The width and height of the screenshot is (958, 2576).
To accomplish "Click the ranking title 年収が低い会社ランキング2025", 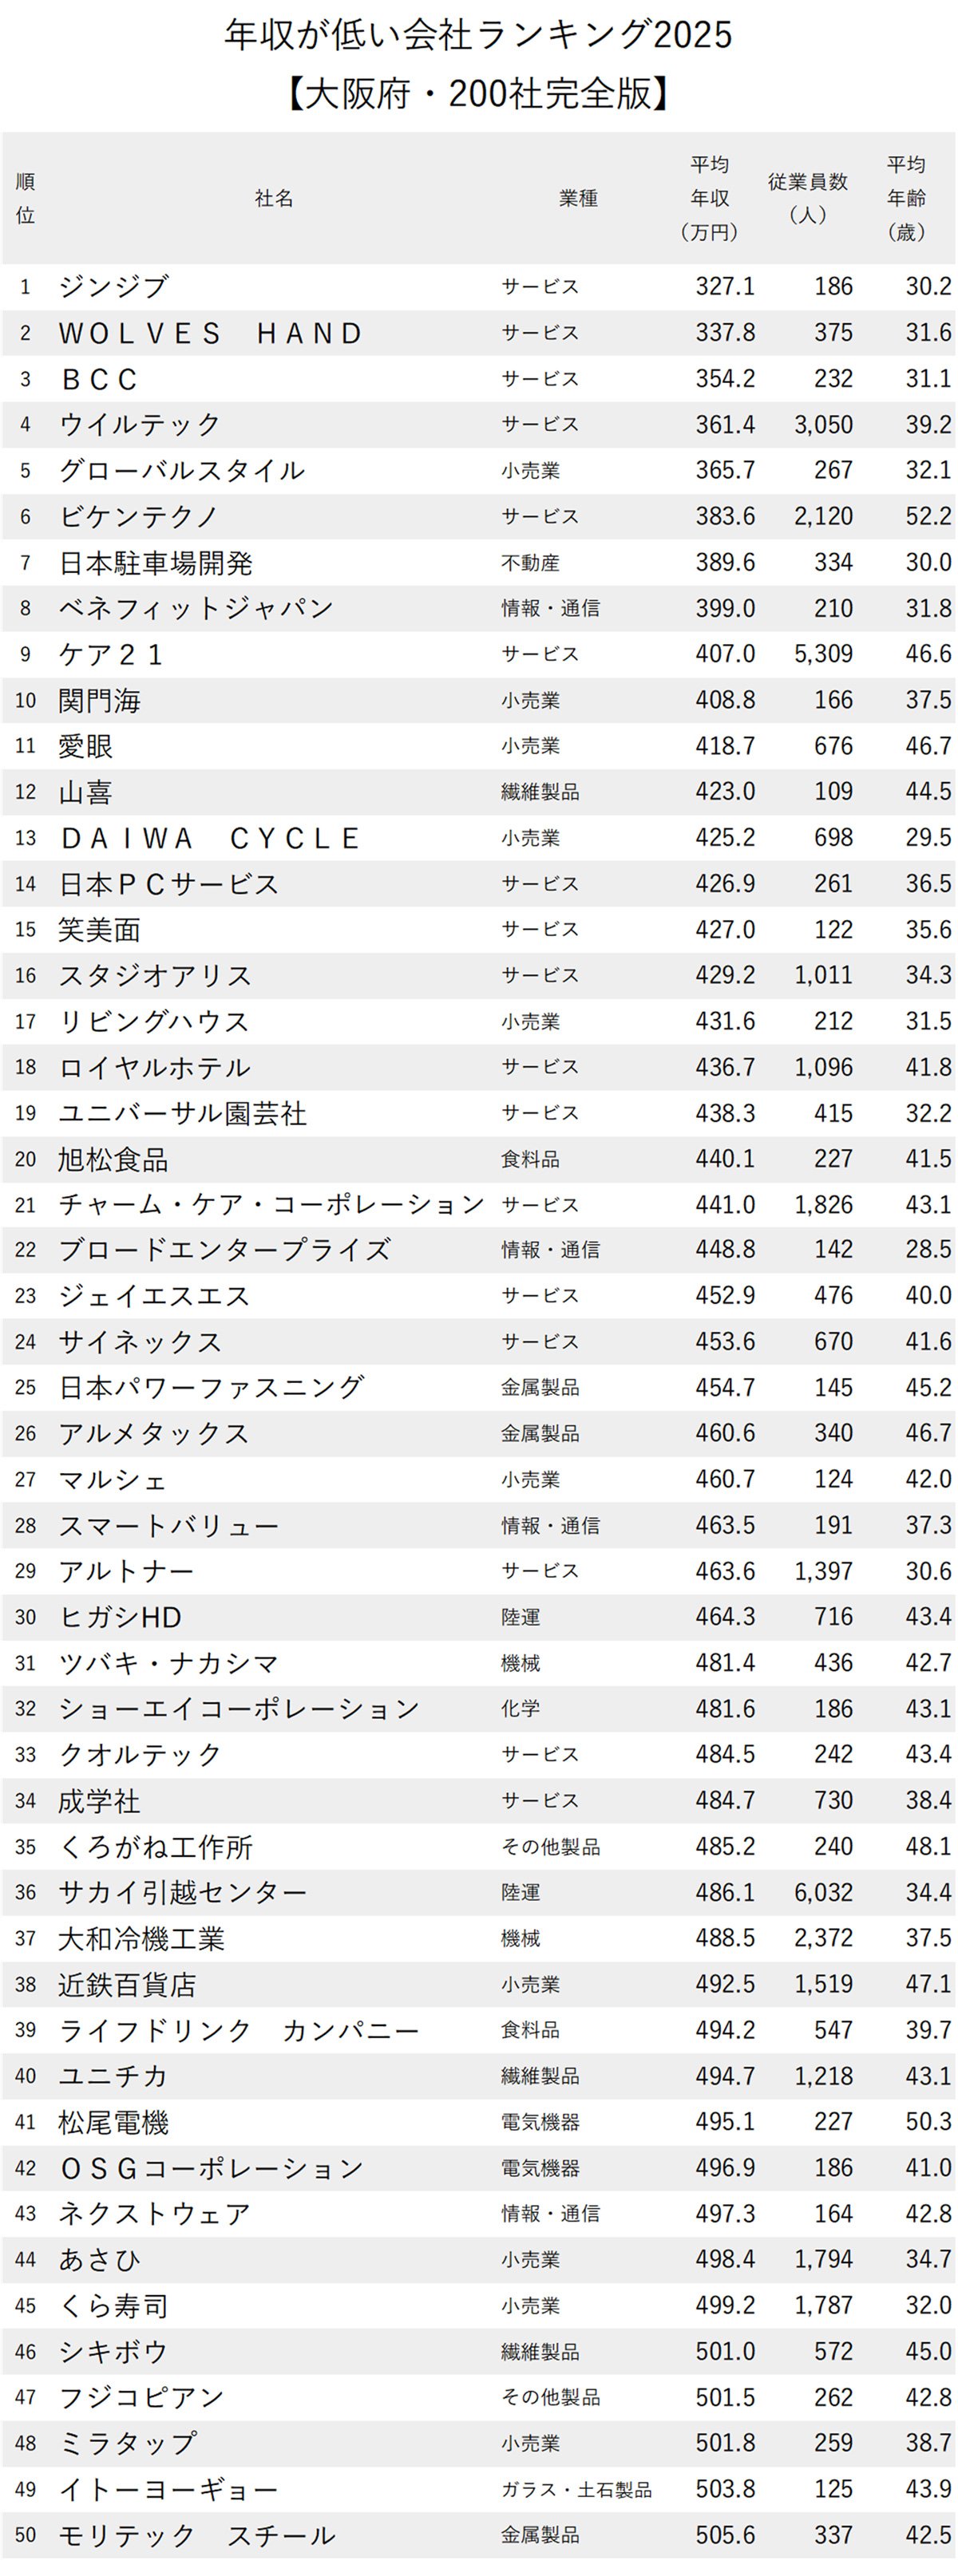I will [x=478, y=35].
